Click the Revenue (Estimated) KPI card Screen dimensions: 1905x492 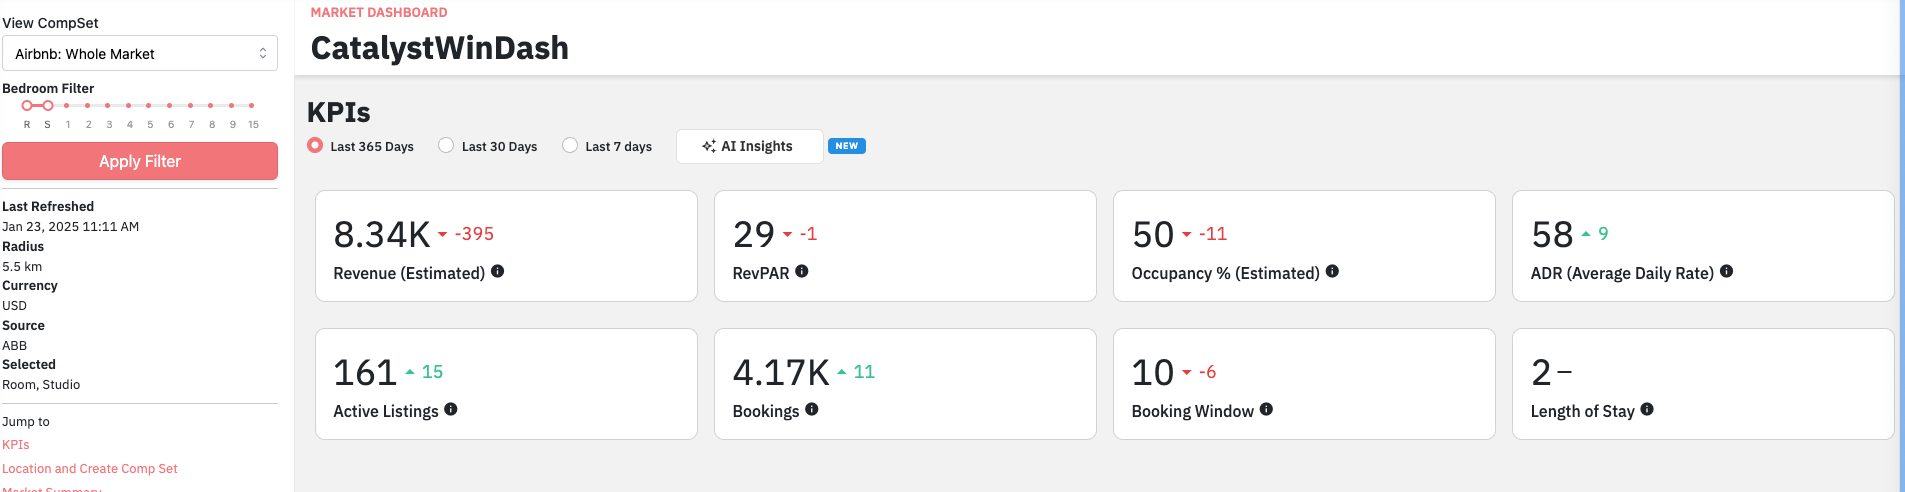coord(506,246)
